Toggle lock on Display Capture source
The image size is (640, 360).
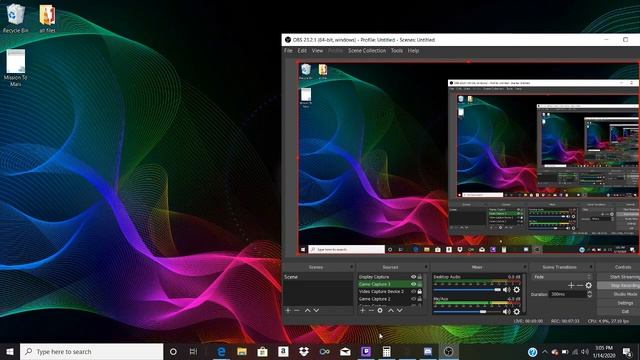[x=420, y=277]
